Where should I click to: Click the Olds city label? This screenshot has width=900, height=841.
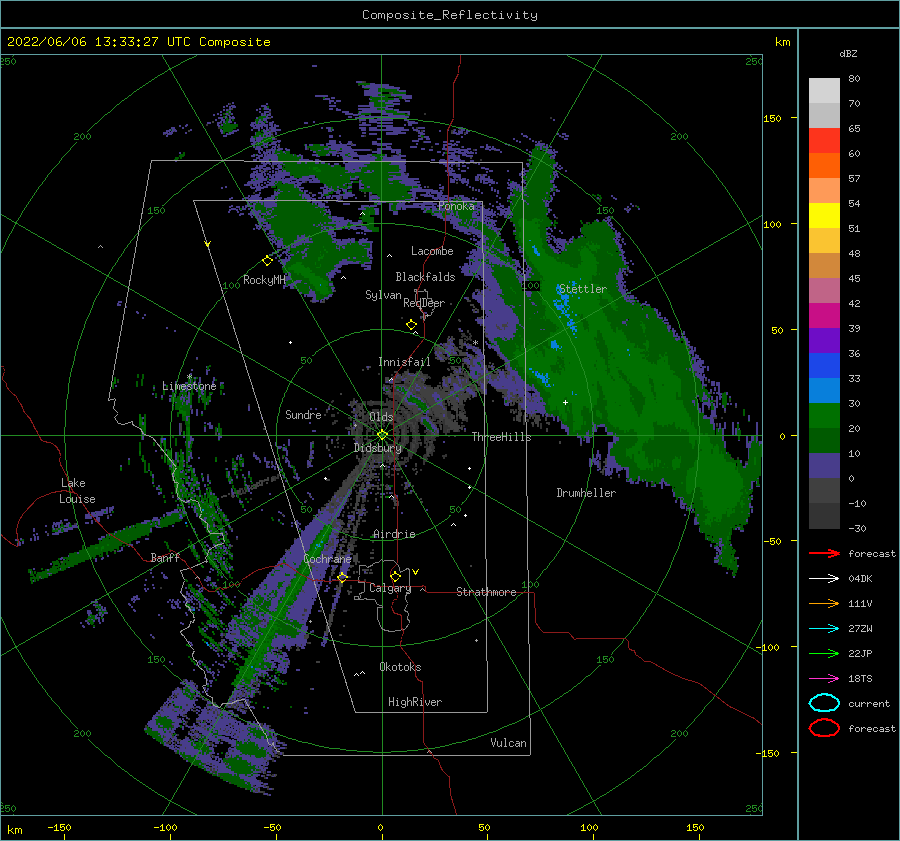pyautogui.click(x=381, y=417)
